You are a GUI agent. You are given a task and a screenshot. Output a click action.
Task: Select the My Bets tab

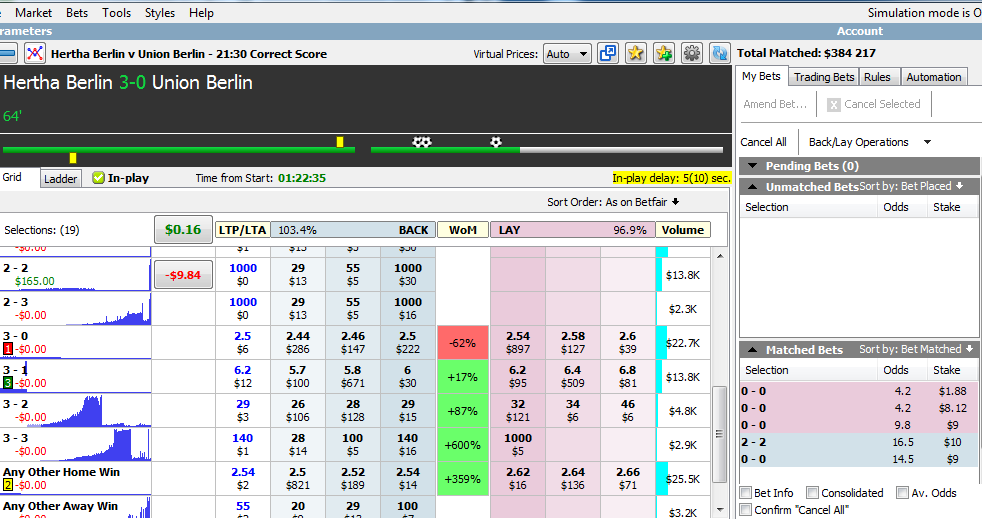pos(762,76)
